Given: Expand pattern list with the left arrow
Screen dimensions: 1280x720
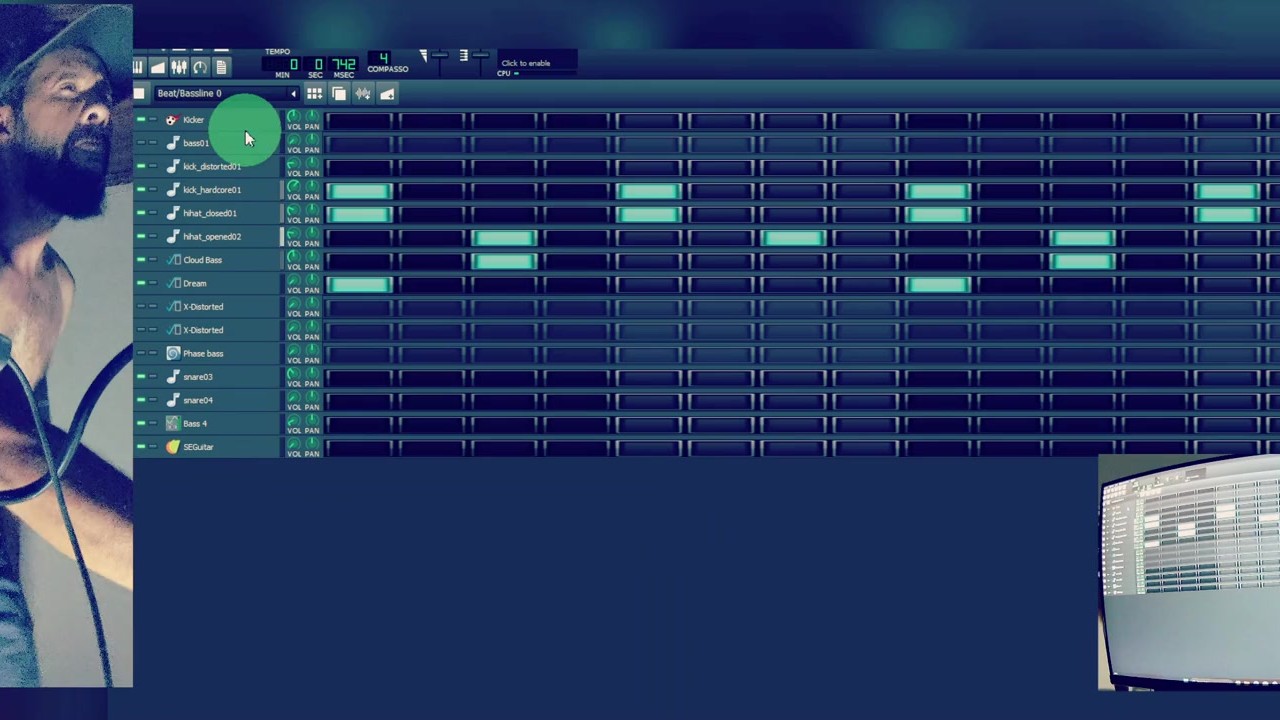Looking at the screenshot, I should (293, 94).
